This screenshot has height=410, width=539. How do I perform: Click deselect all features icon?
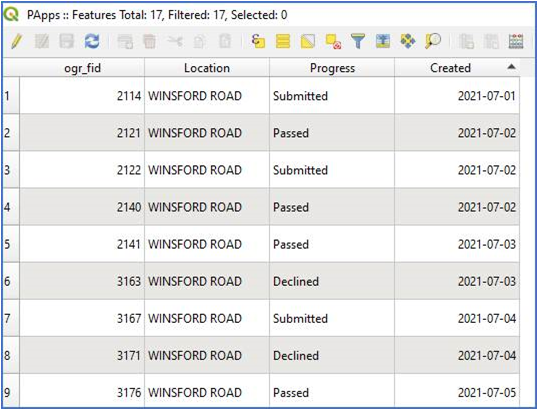click(333, 42)
